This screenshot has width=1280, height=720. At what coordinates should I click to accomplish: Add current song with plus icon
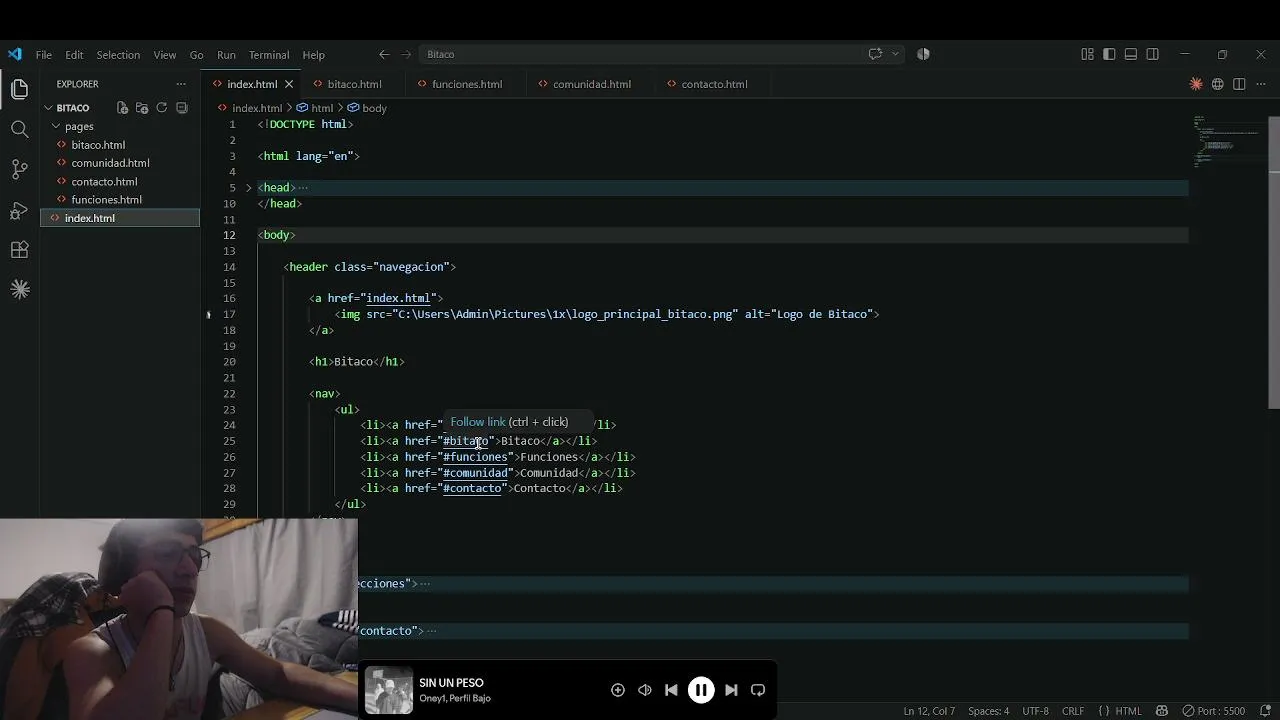[617, 690]
